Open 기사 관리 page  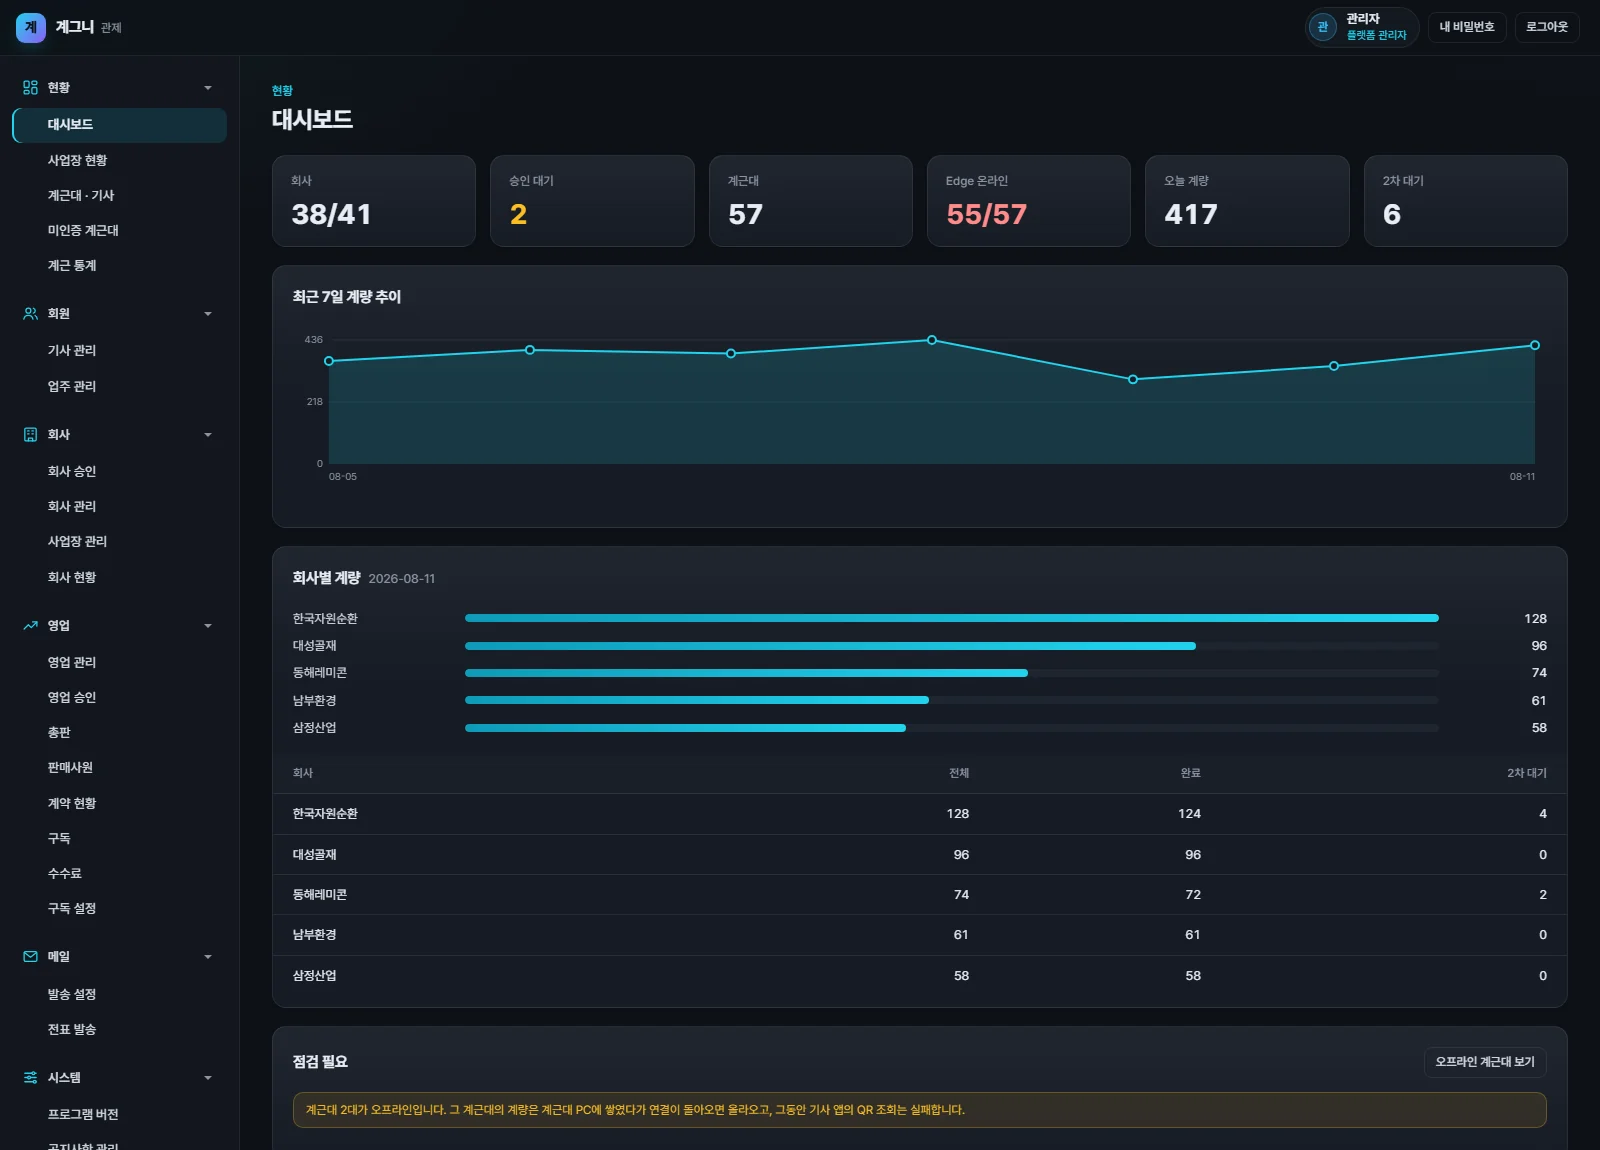[120, 350]
